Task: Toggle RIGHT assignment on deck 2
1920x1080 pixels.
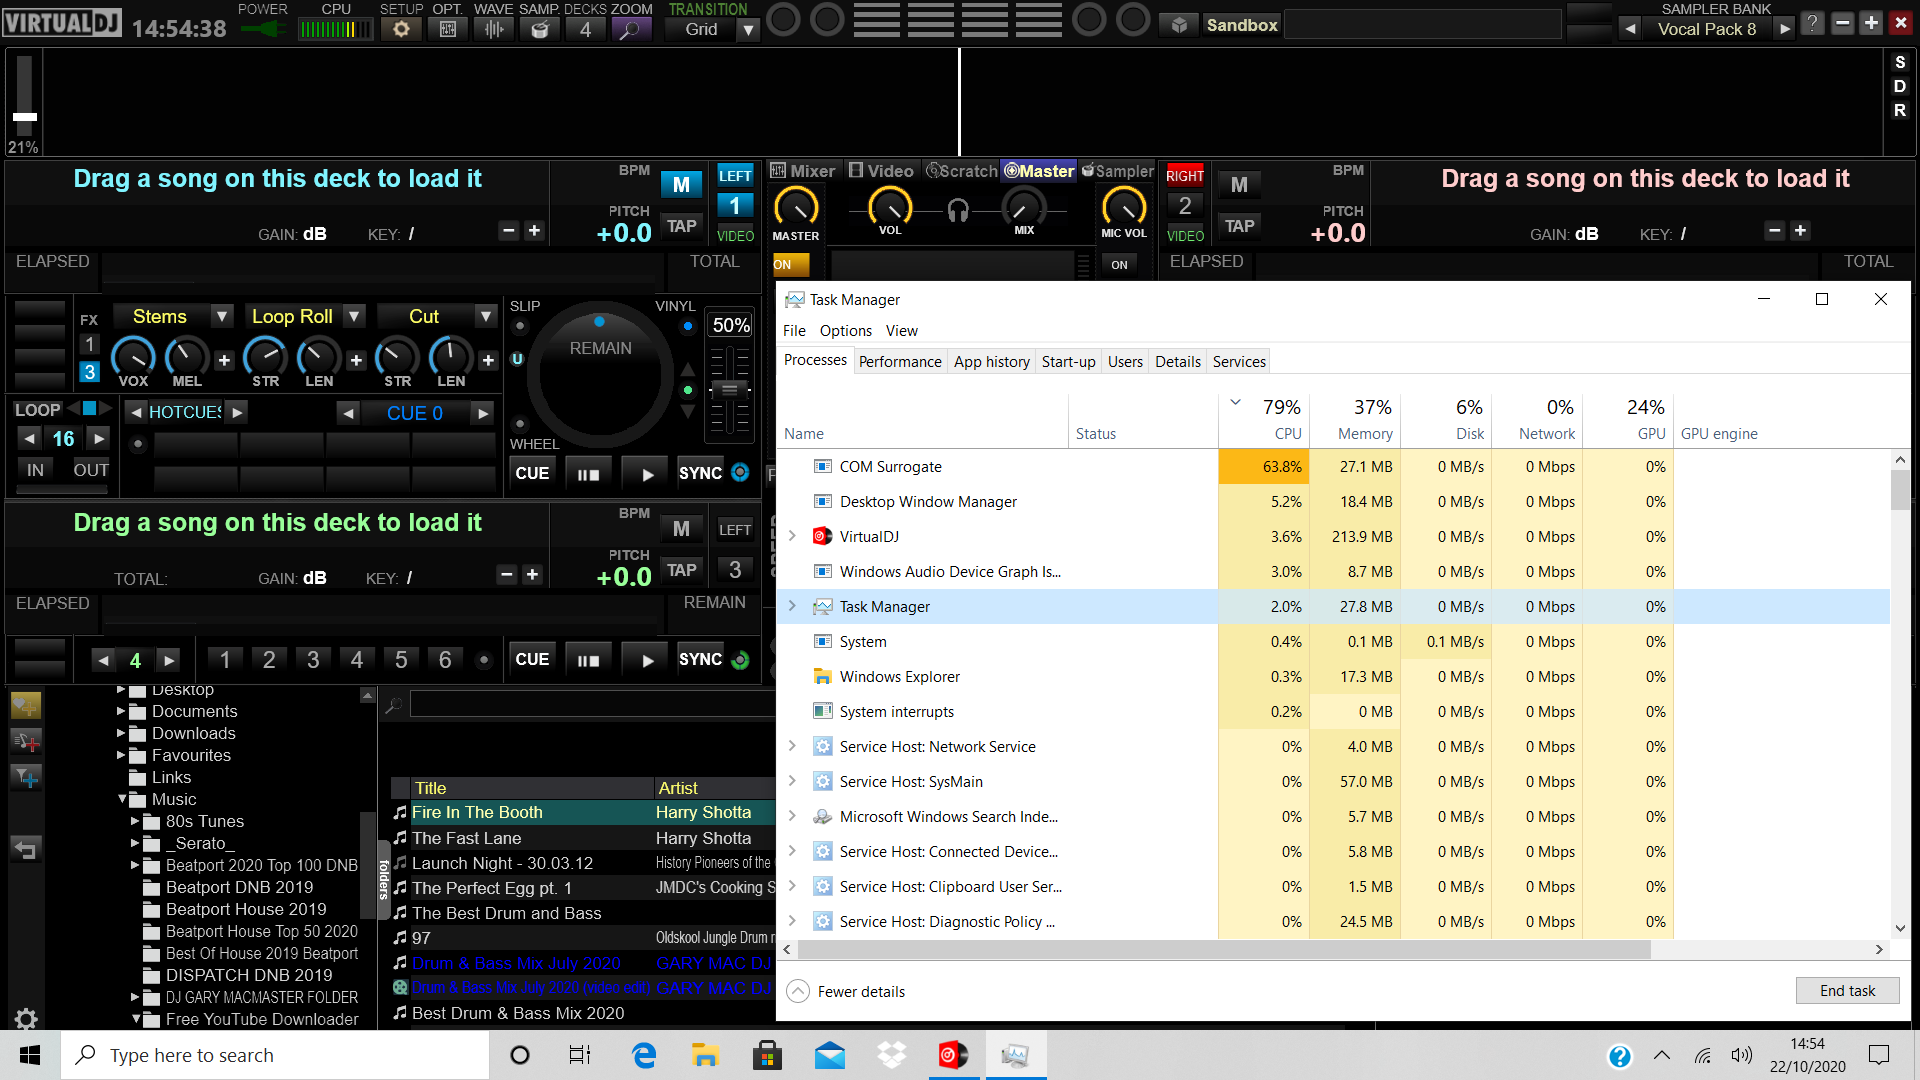Action: coord(1185,175)
